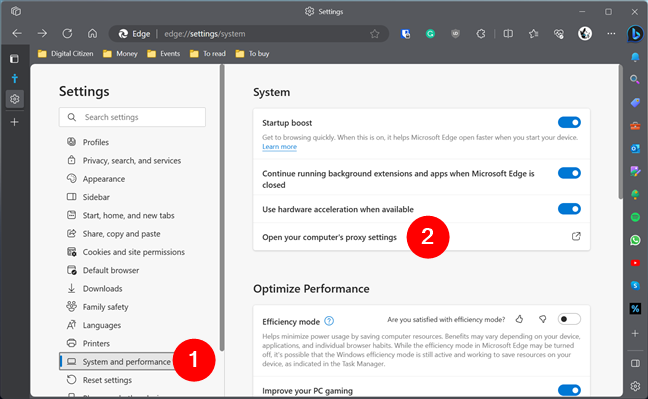Select Share, copy and paste

(122, 234)
